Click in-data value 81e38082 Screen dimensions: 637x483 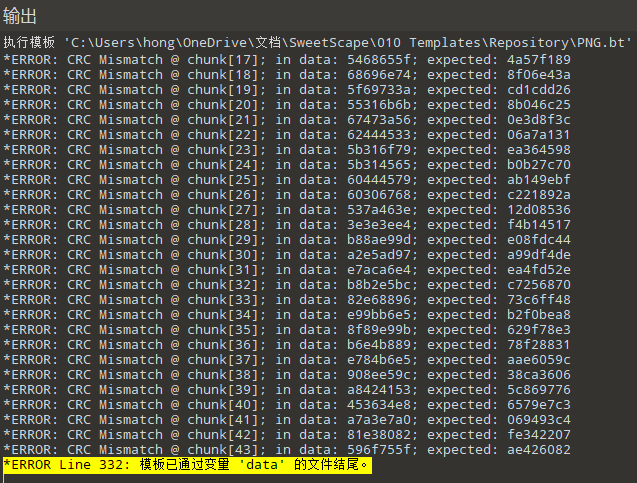[x=379, y=435]
